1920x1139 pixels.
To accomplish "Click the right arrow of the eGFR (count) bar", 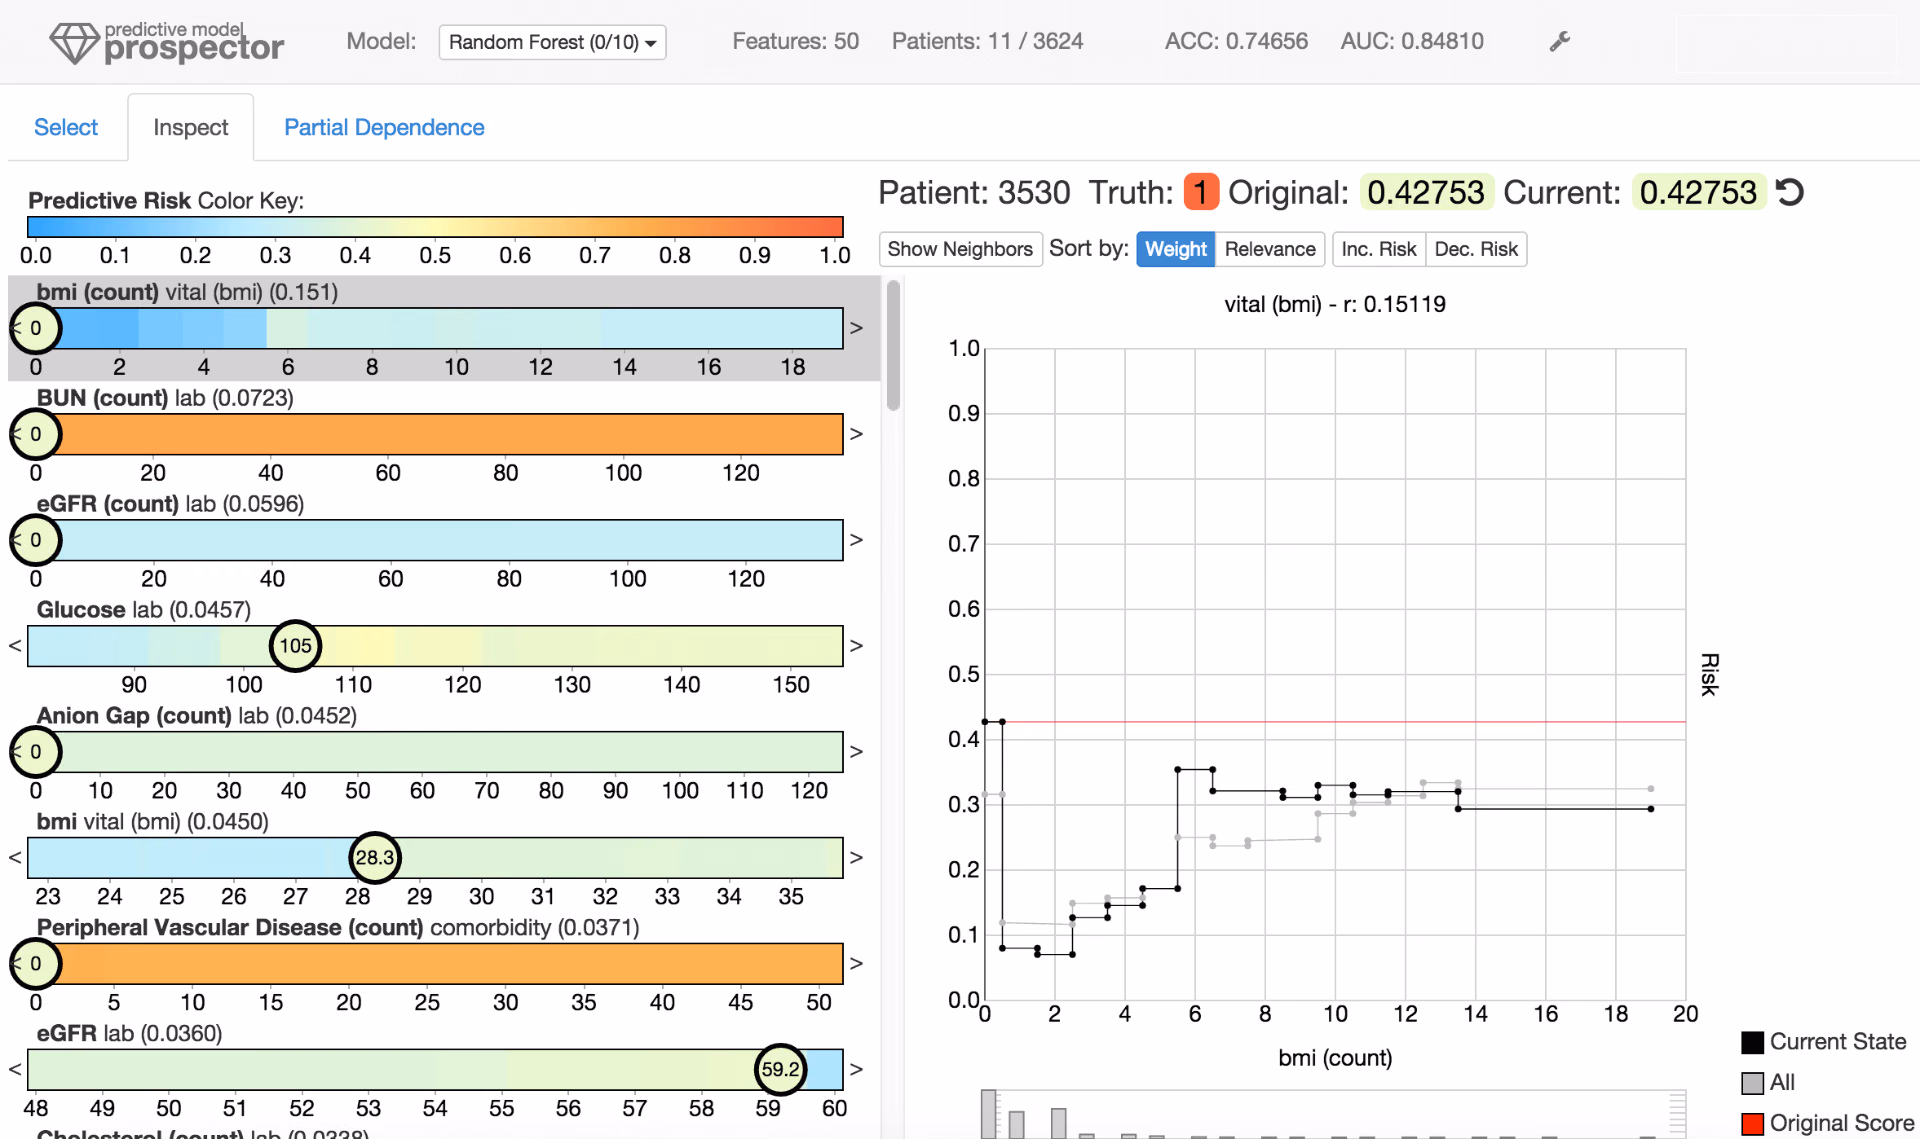I will click(x=856, y=540).
